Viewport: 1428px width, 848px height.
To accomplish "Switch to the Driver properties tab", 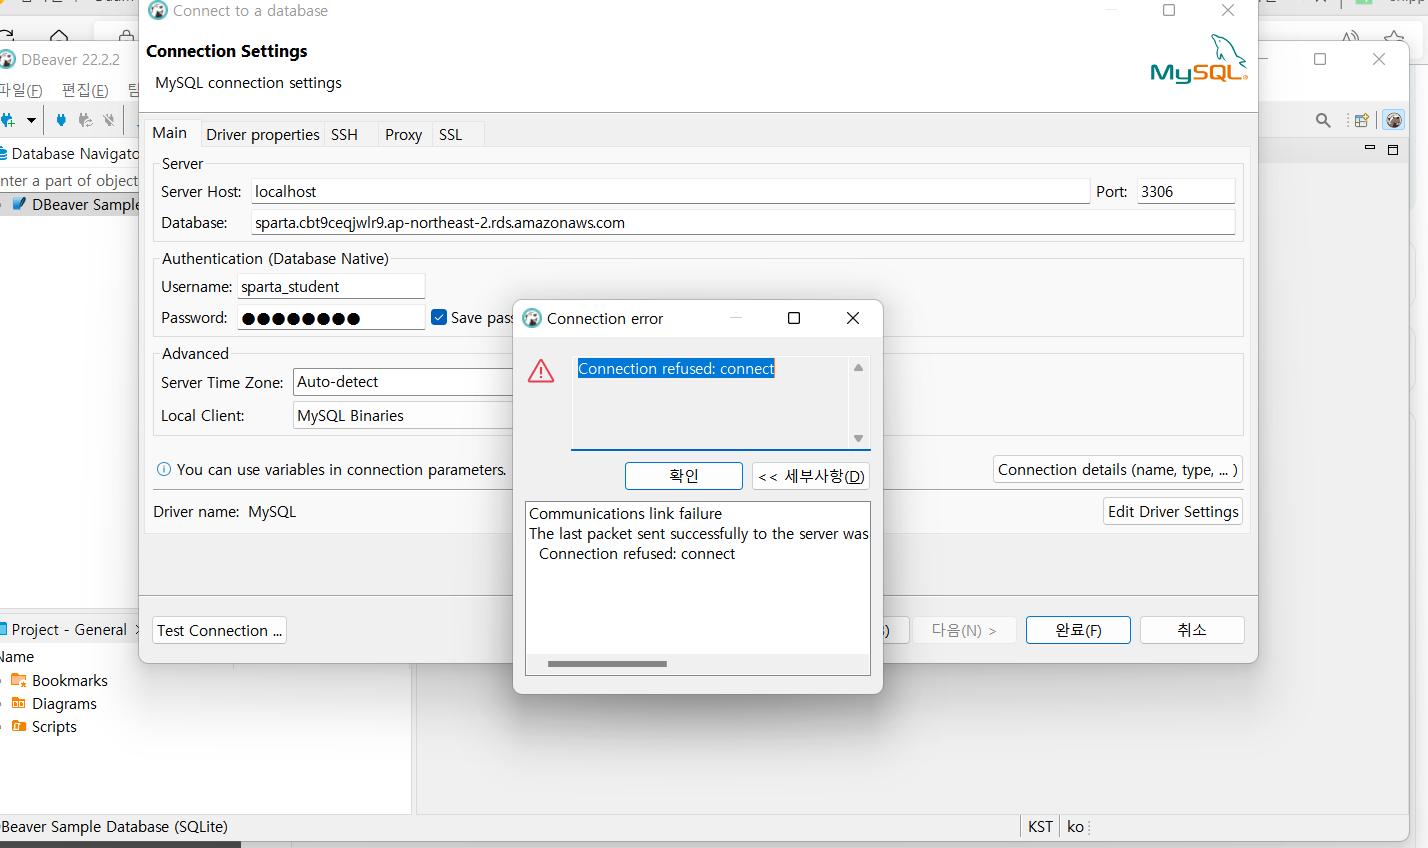I will tap(263, 135).
